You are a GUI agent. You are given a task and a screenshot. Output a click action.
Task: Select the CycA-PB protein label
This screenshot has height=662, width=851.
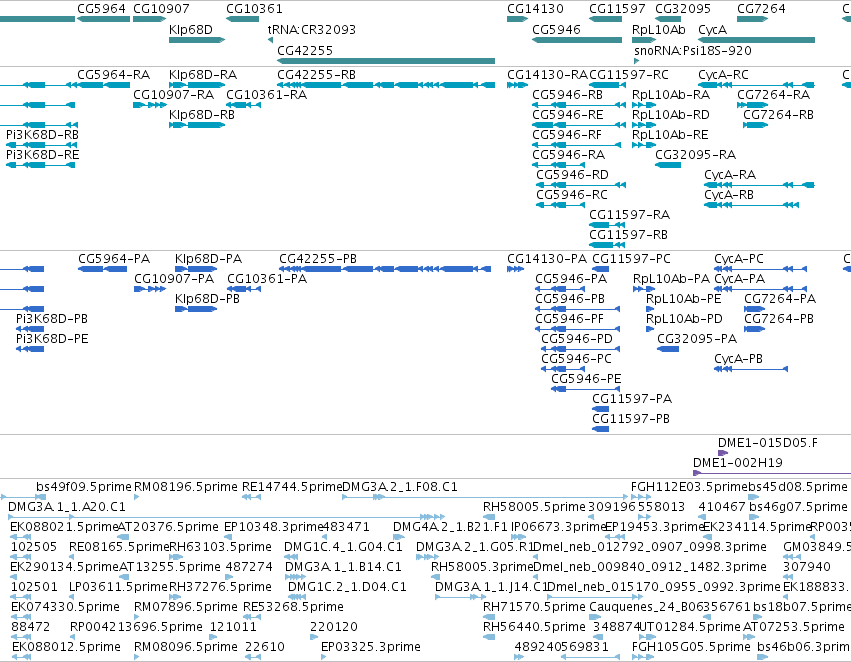tap(739, 359)
